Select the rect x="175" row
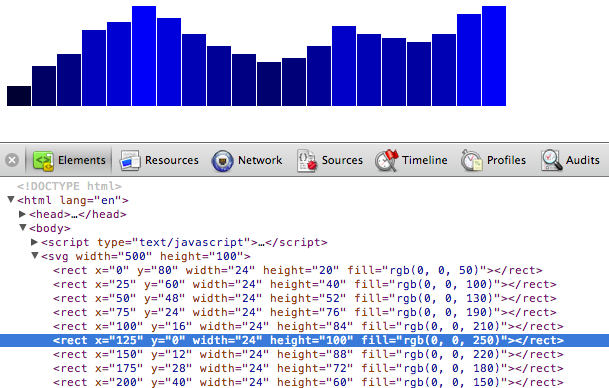Image resolution: width=609 pixels, height=388 pixels. point(308,368)
